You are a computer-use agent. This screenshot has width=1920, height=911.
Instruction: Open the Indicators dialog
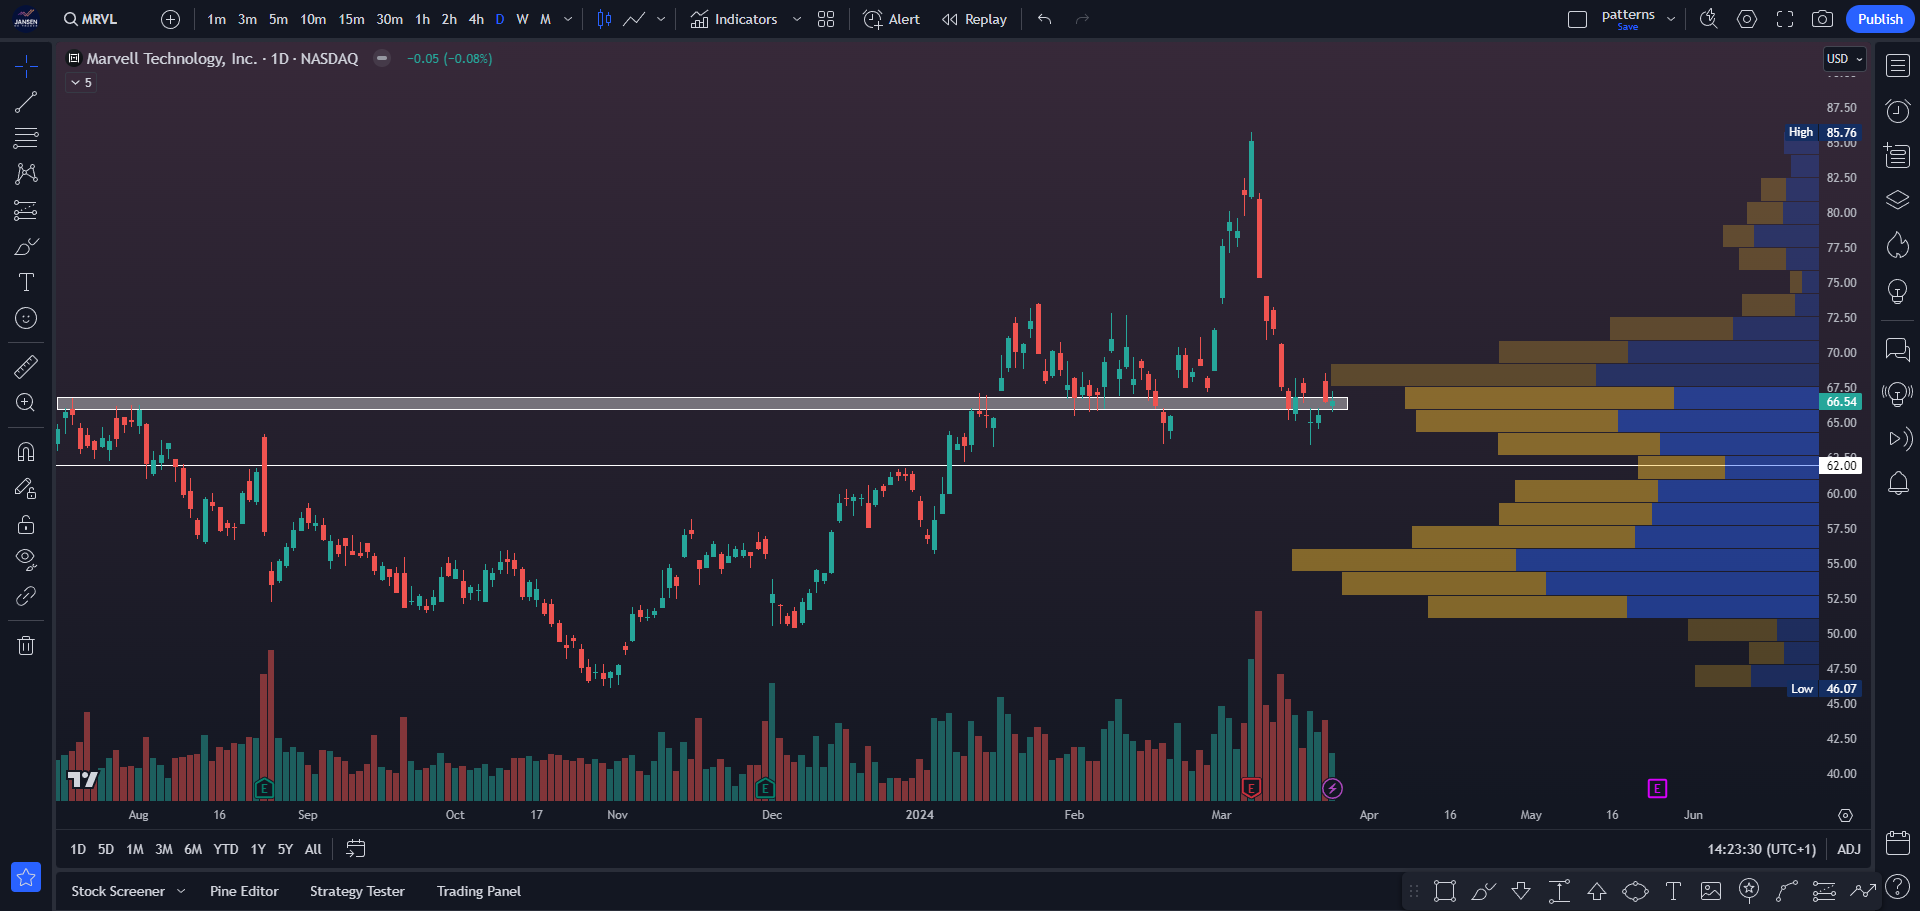point(734,19)
